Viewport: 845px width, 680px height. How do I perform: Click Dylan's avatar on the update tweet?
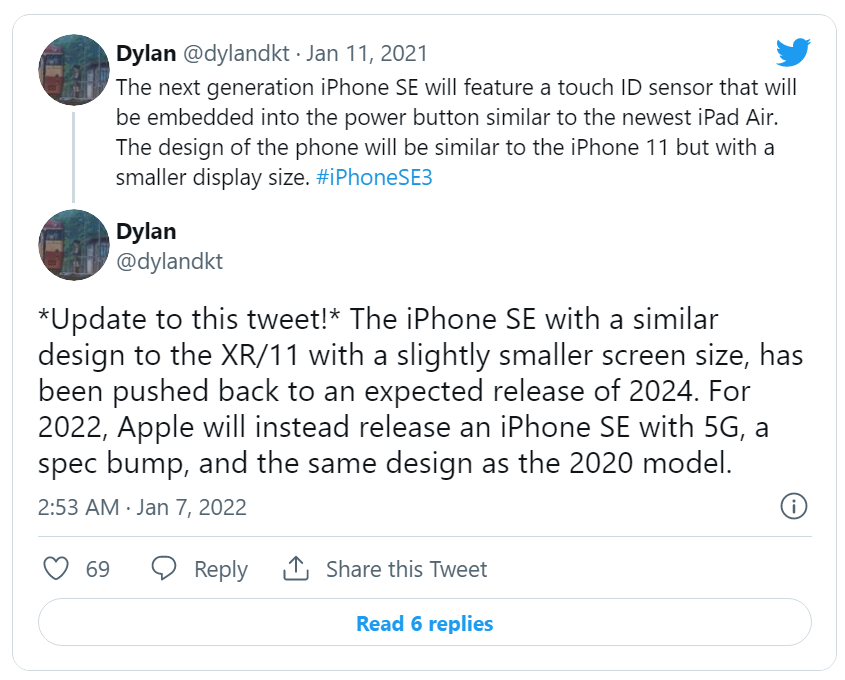coord(73,245)
